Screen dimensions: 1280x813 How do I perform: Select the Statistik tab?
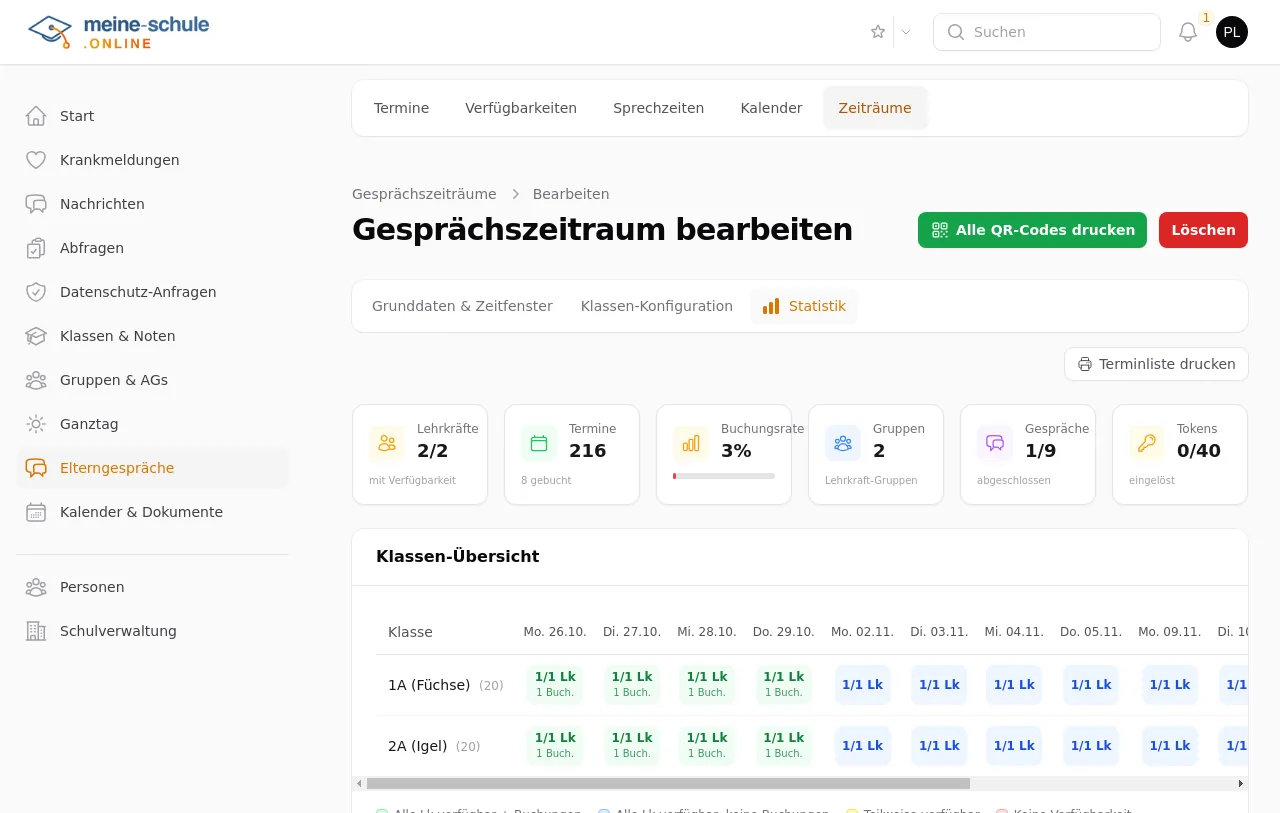pyautogui.click(x=804, y=306)
